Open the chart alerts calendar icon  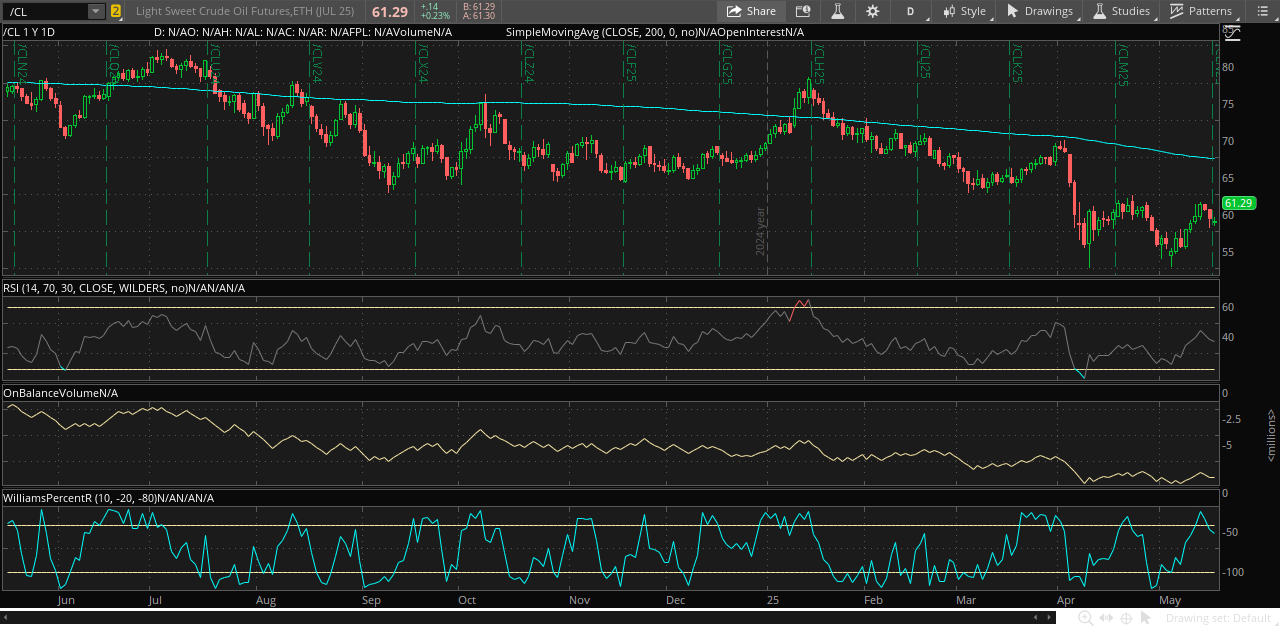click(803, 11)
